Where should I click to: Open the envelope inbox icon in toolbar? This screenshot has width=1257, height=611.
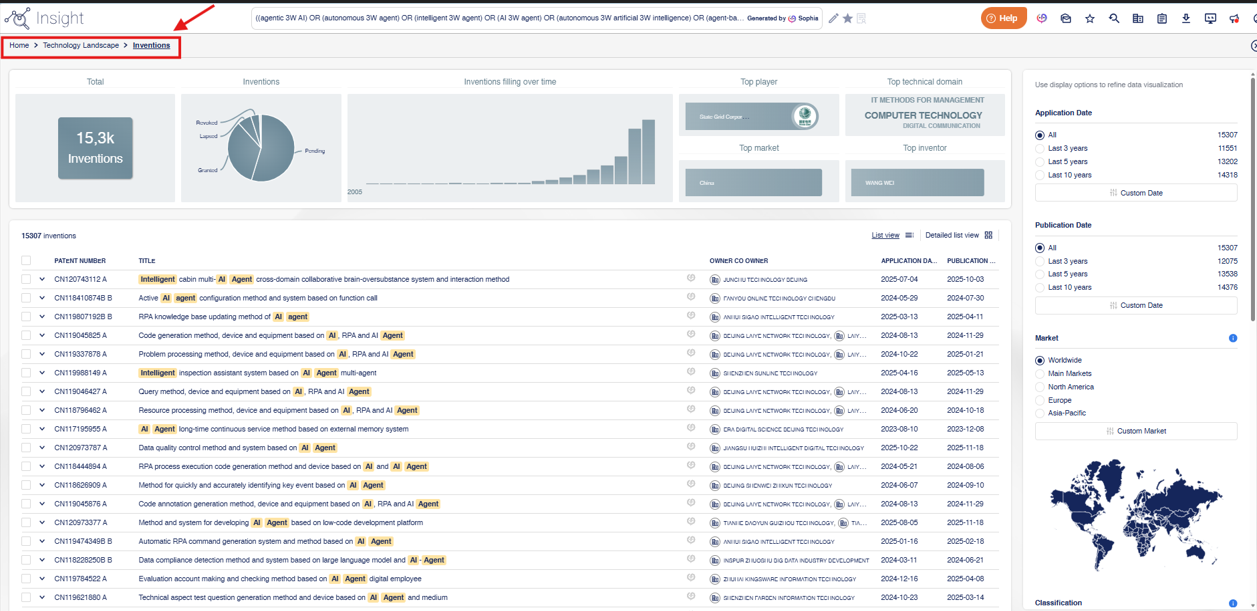tap(1066, 18)
